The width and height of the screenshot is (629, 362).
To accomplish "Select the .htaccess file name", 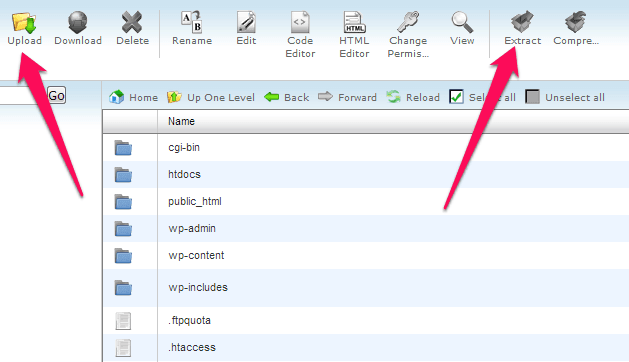I will pos(192,347).
